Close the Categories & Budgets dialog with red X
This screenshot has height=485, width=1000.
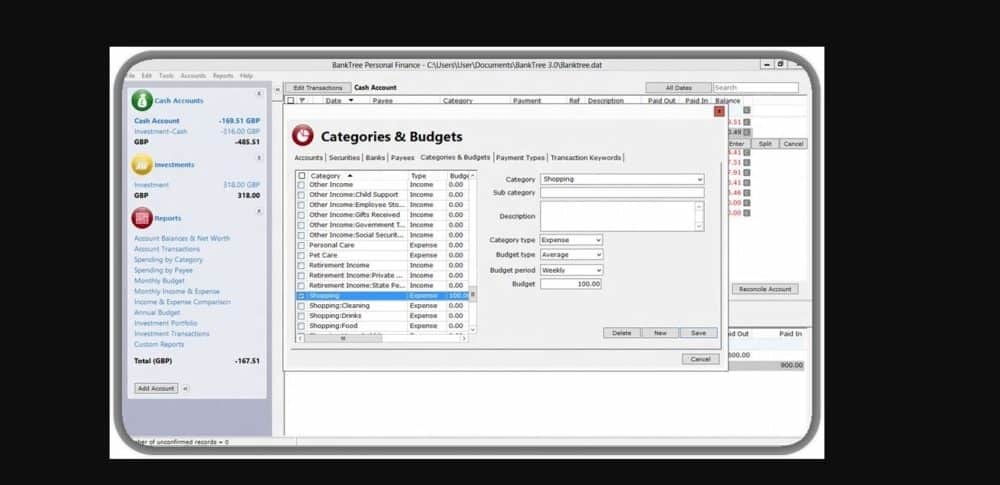pyautogui.click(x=719, y=111)
